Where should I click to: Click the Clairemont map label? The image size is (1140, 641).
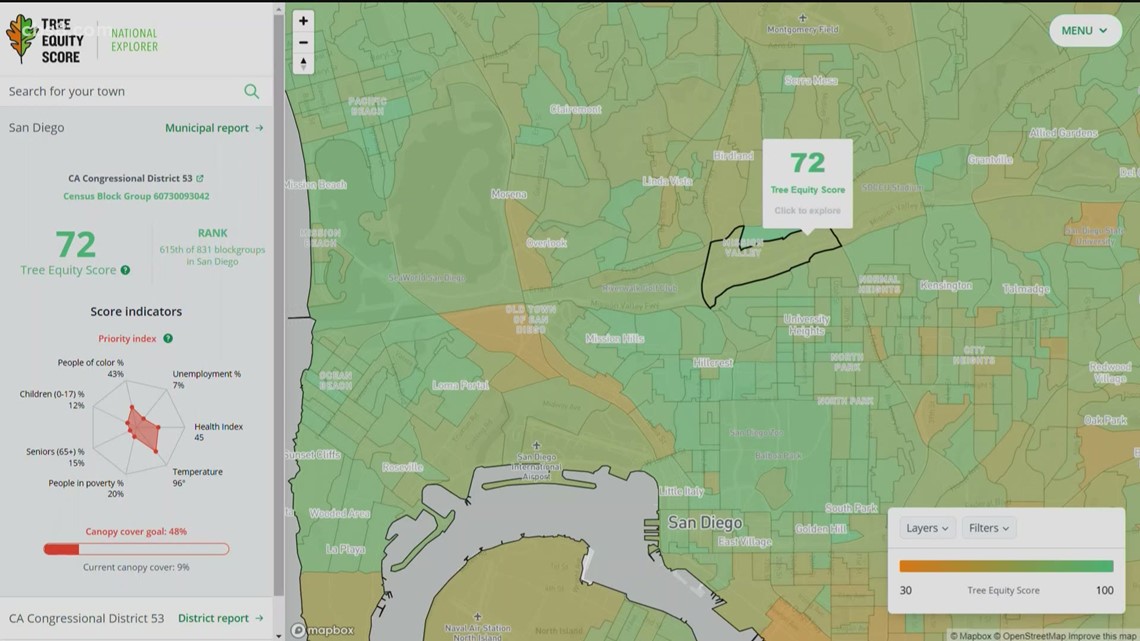tap(575, 110)
